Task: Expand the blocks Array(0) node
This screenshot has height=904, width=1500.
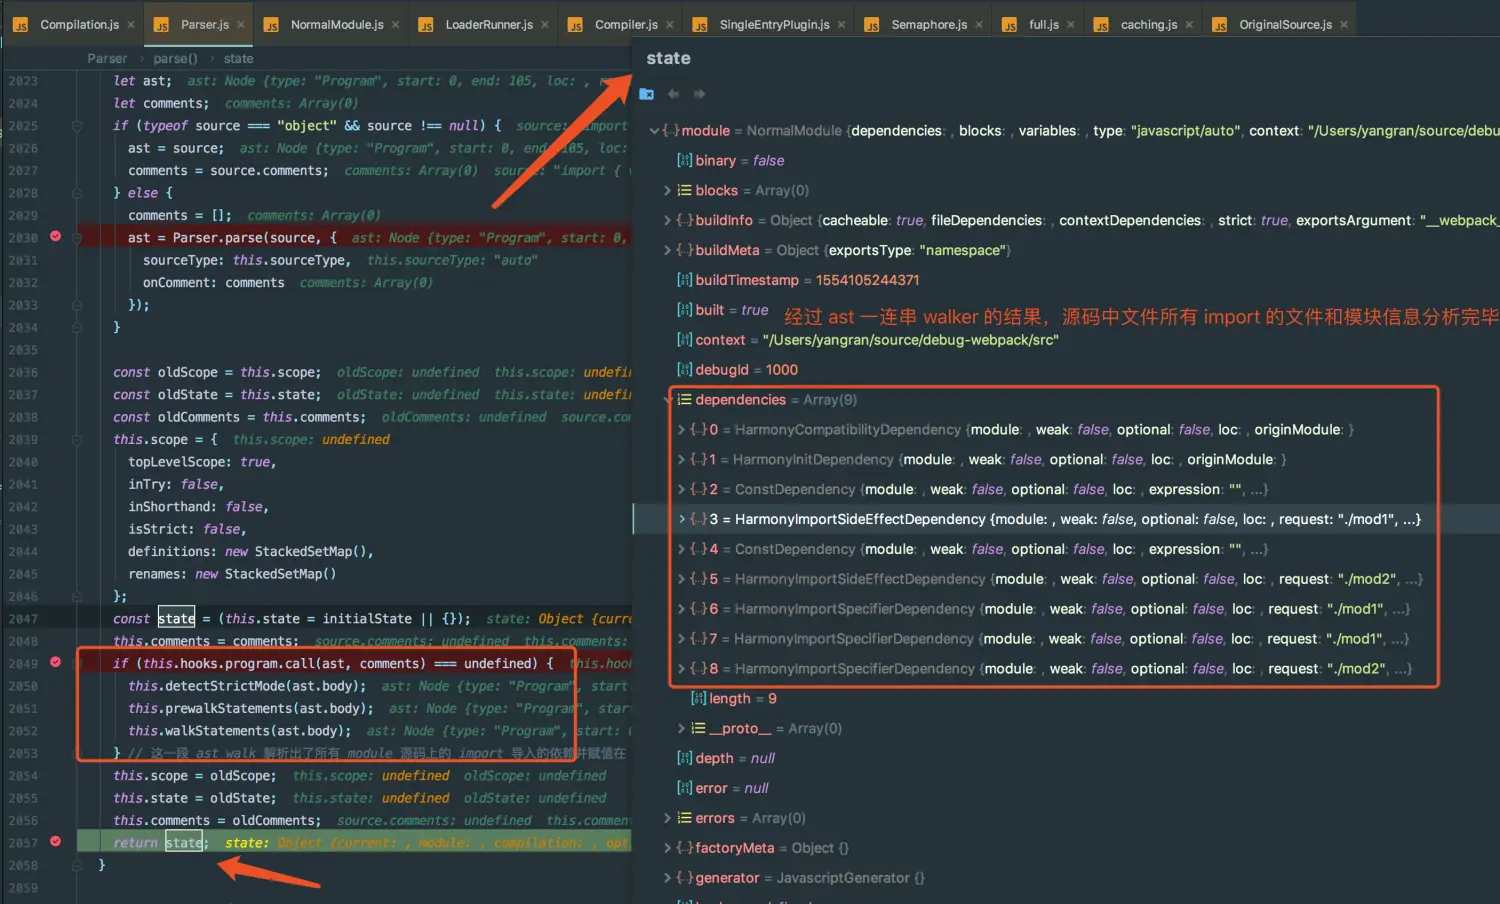Action: 667,190
